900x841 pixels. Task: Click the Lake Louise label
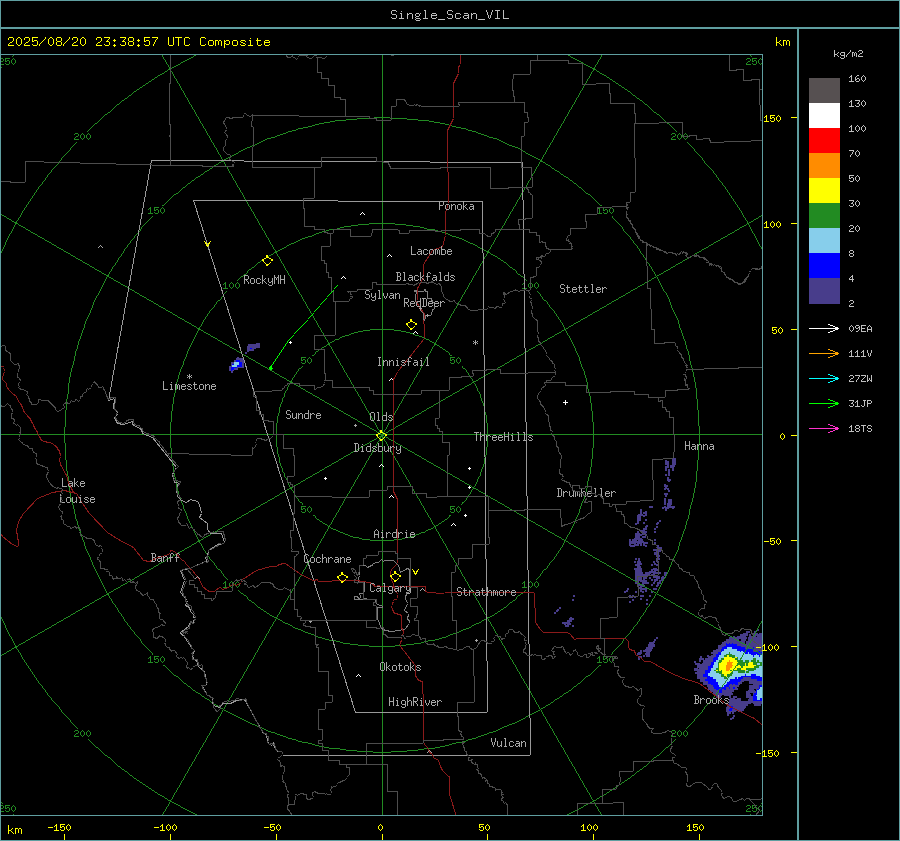(77, 491)
